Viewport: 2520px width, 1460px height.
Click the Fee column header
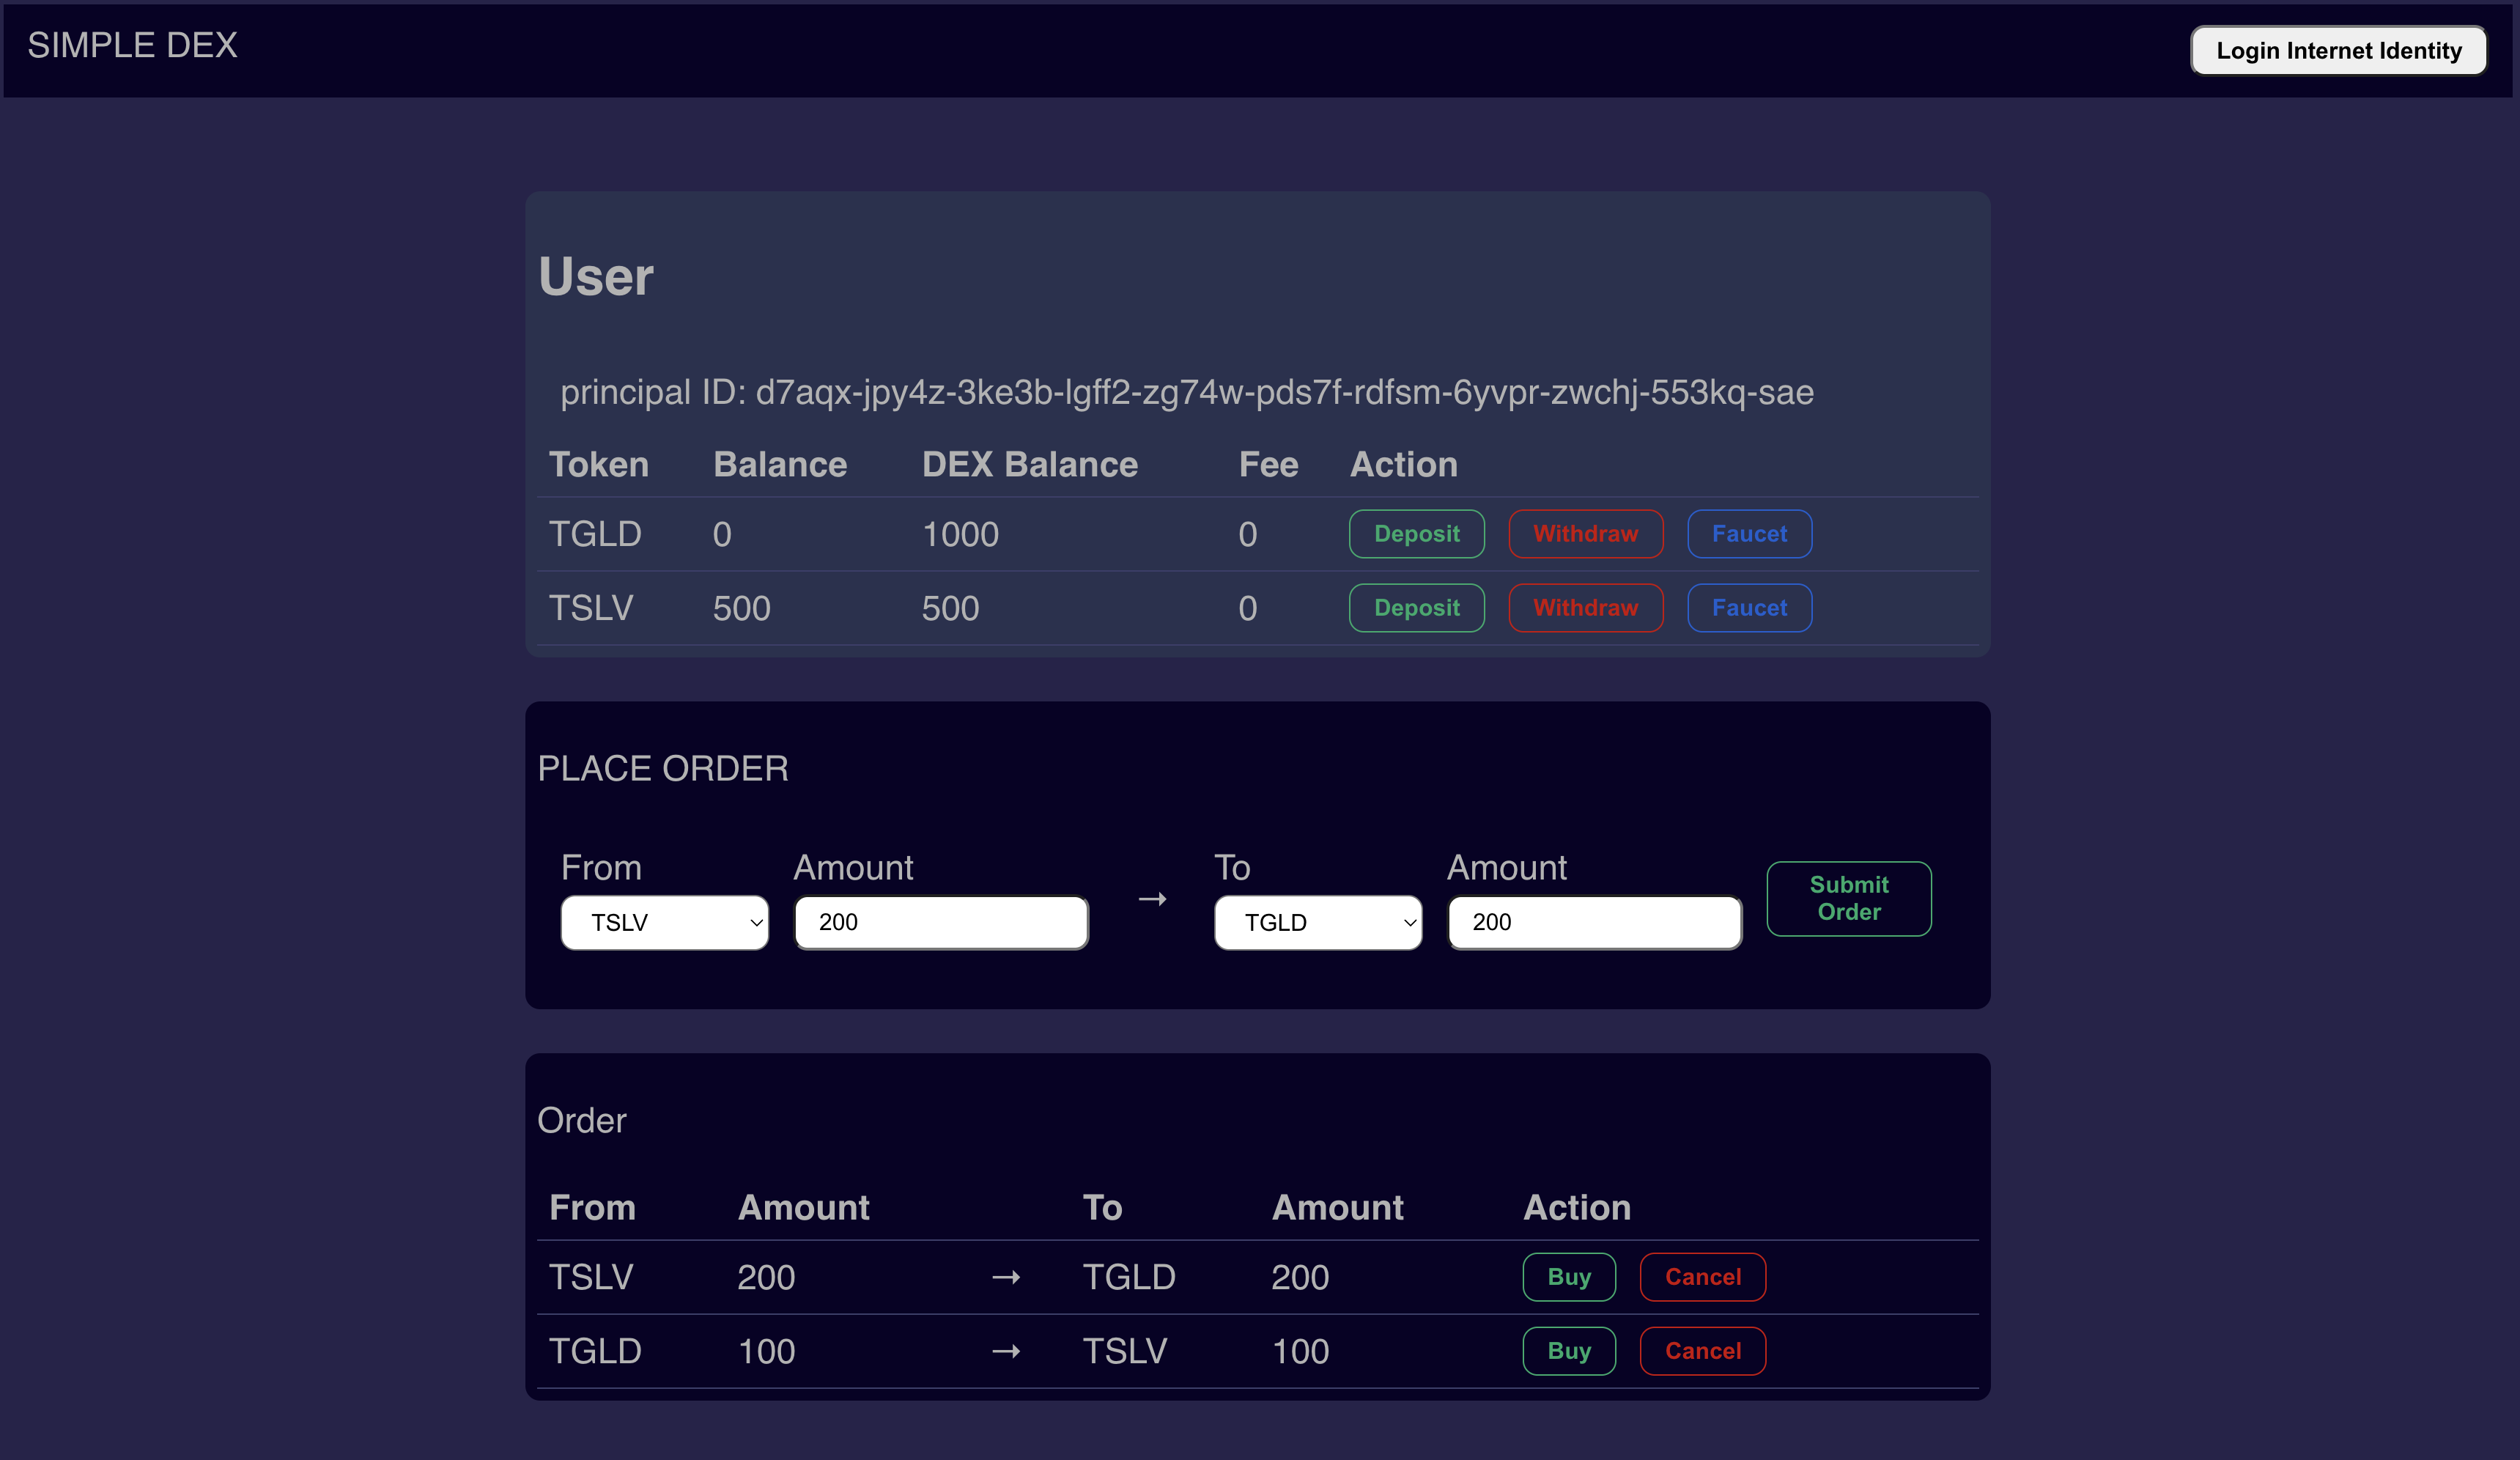pos(1268,464)
